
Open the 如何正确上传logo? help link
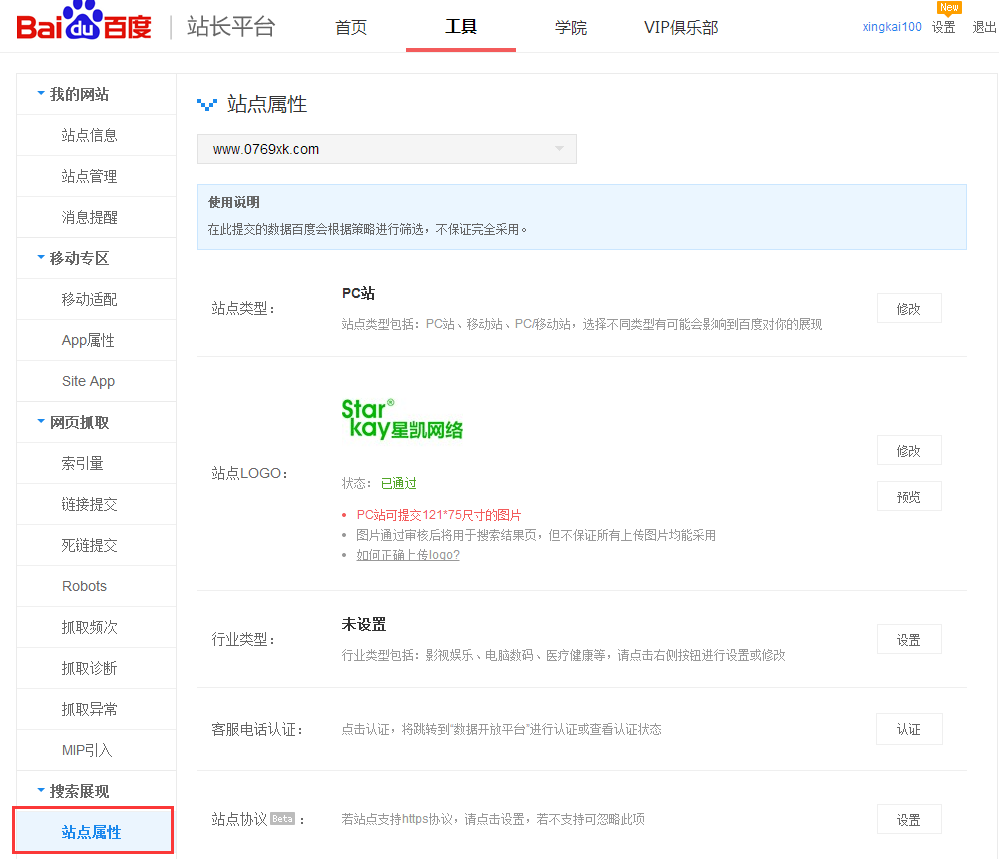click(x=408, y=554)
